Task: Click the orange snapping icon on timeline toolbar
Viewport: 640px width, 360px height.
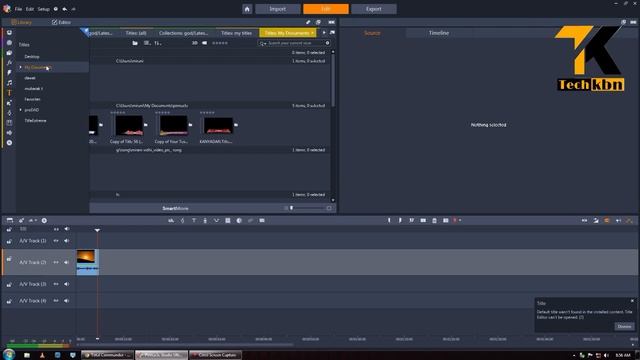Action: 607,220
